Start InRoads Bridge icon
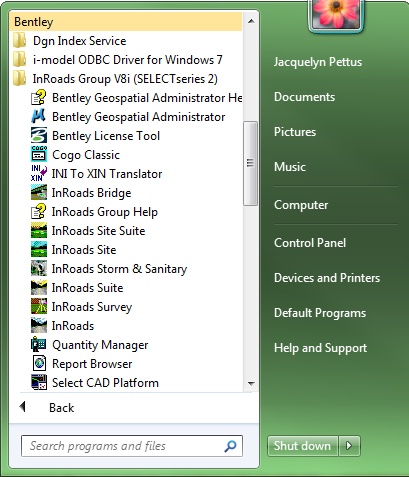The image size is (409, 477). pos(39,193)
